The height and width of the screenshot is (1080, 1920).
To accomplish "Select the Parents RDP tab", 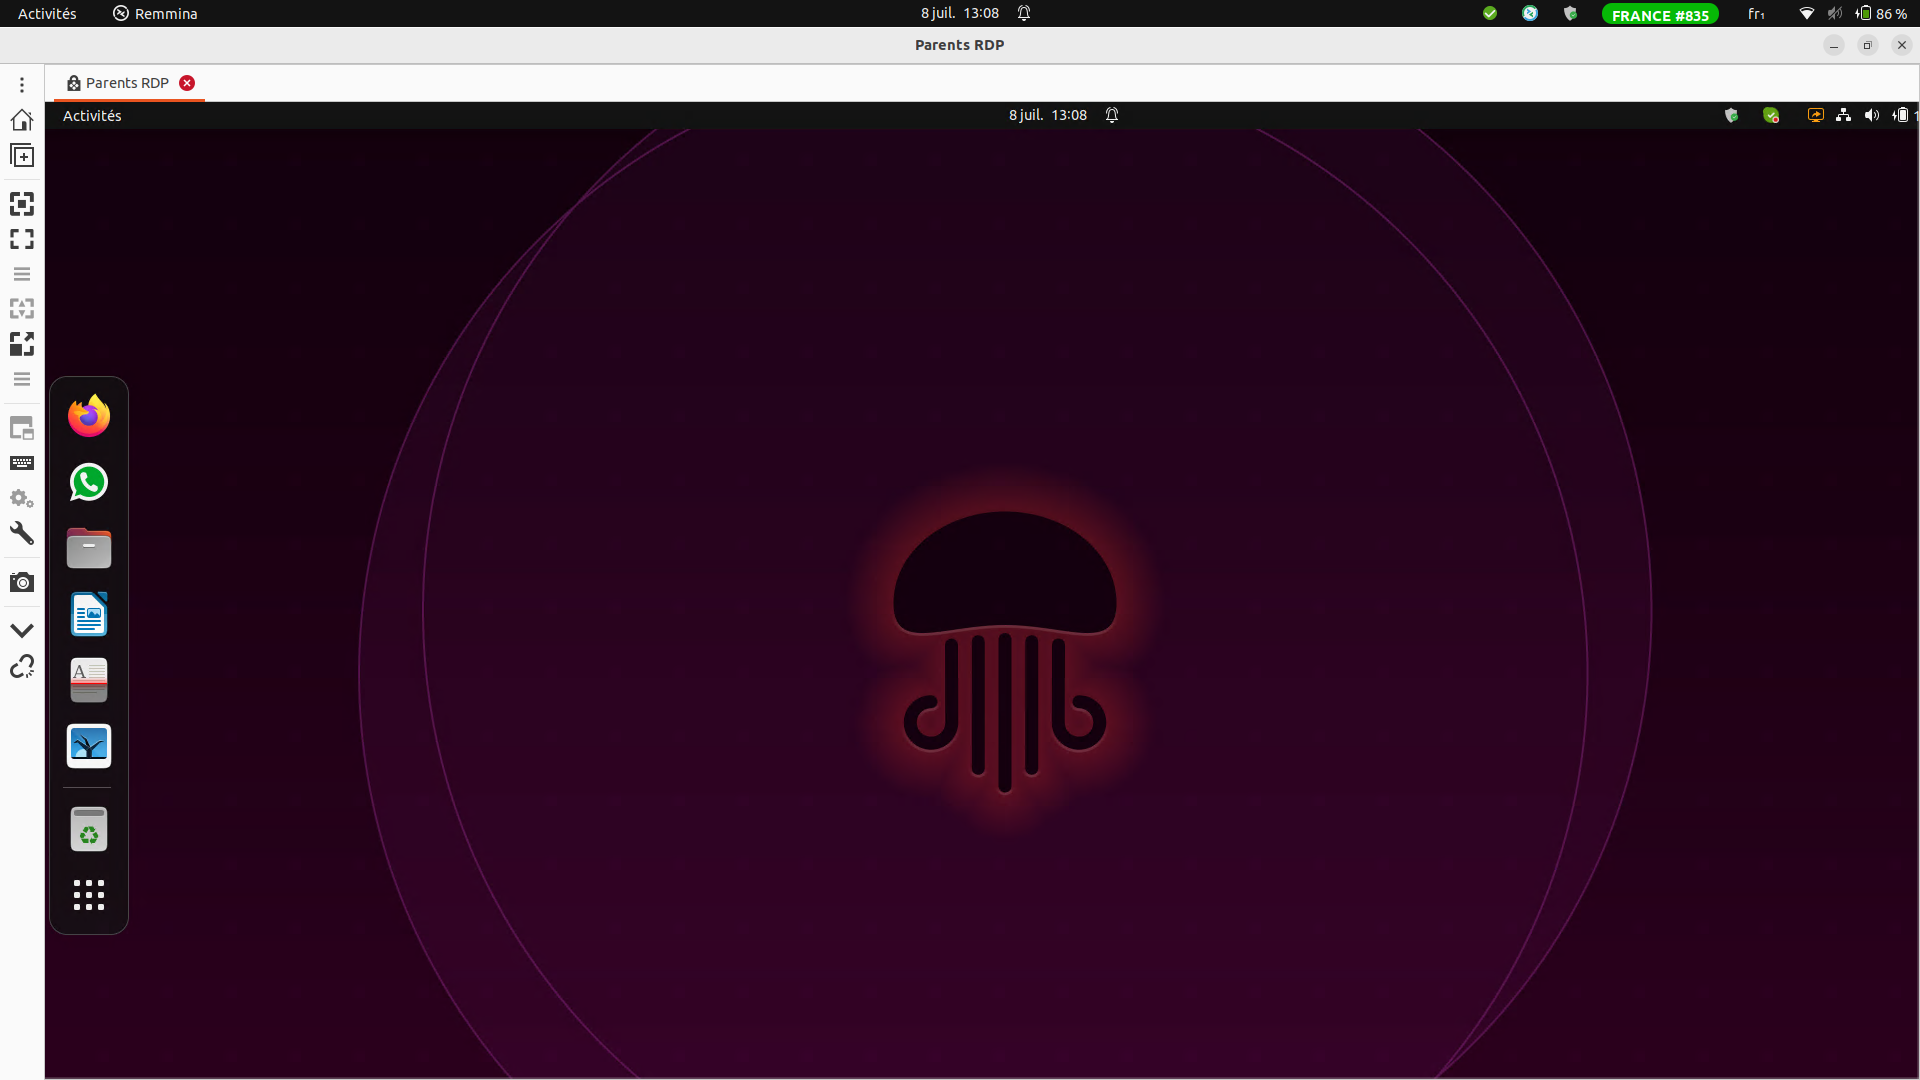I will click(x=127, y=83).
